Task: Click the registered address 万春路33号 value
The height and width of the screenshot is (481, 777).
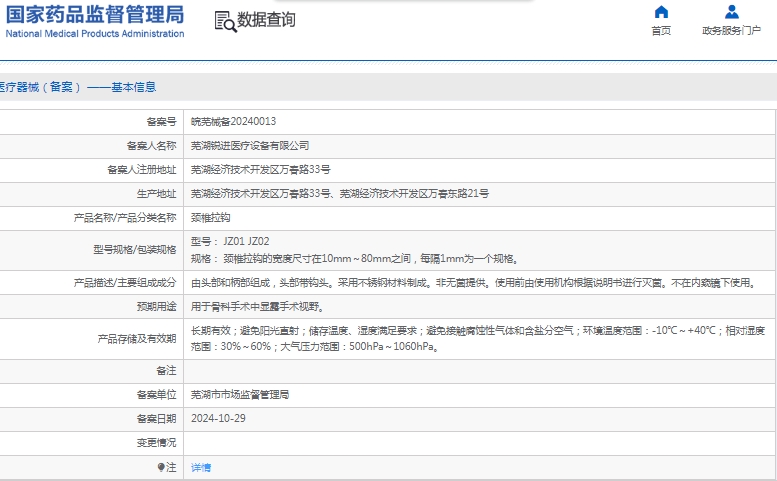Action: click(x=261, y=169)
